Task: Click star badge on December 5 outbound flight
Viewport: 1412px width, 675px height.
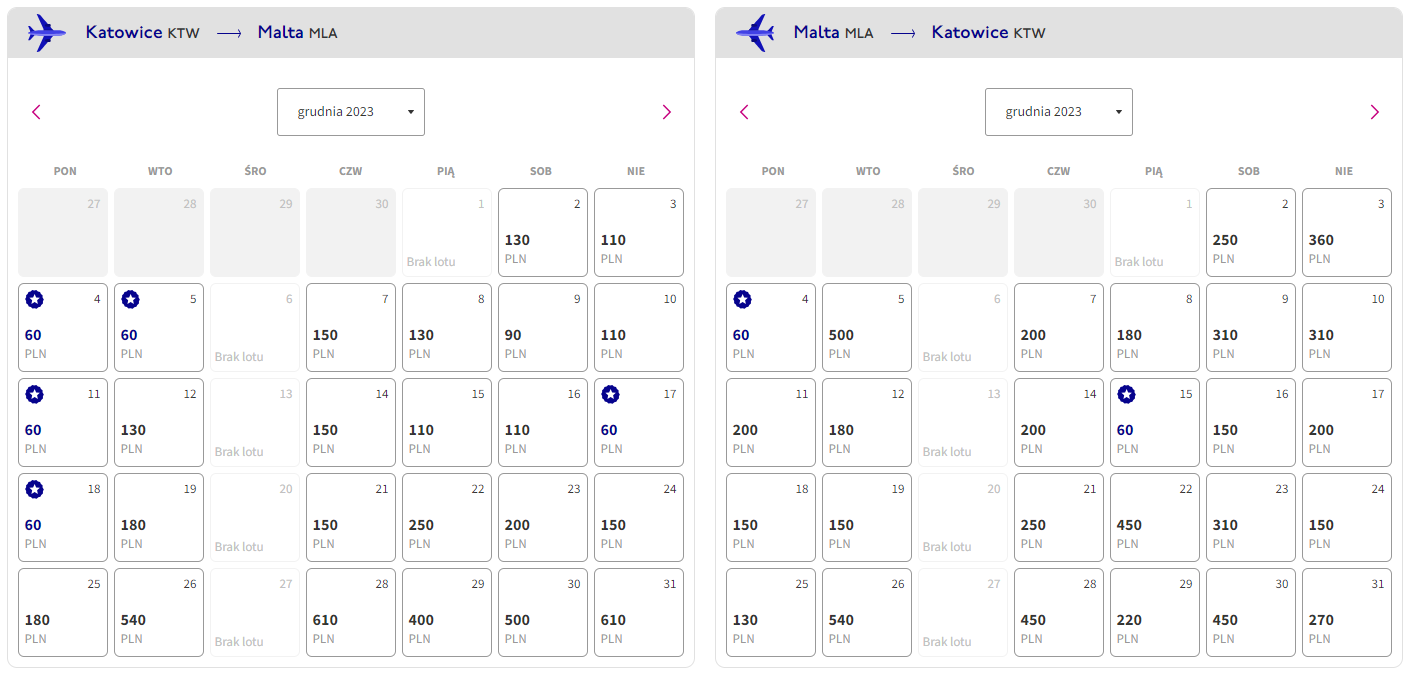Action: point(130,299)
